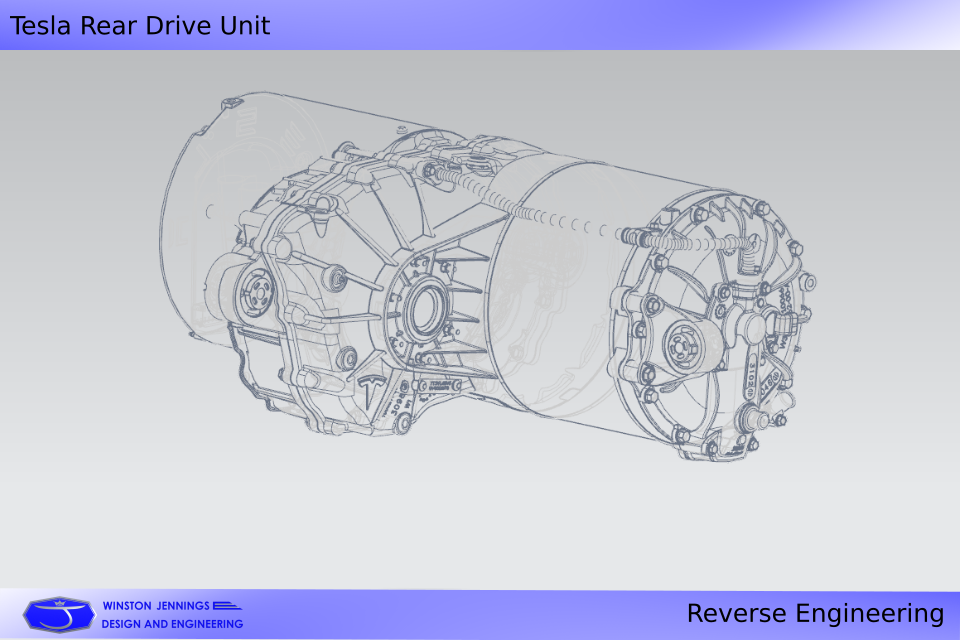
Task: Click the 'Reverse Engineering' footer text
Action: click(x=815, y=614)
